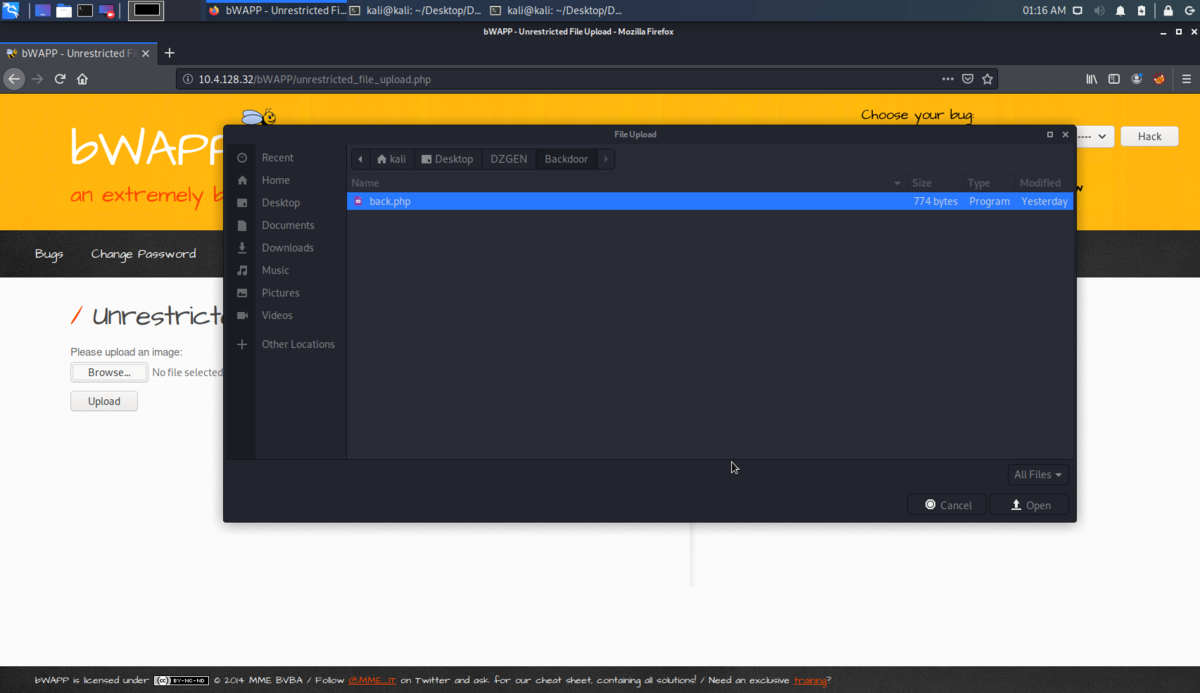Go to Firefox home page

click(82, 79)
